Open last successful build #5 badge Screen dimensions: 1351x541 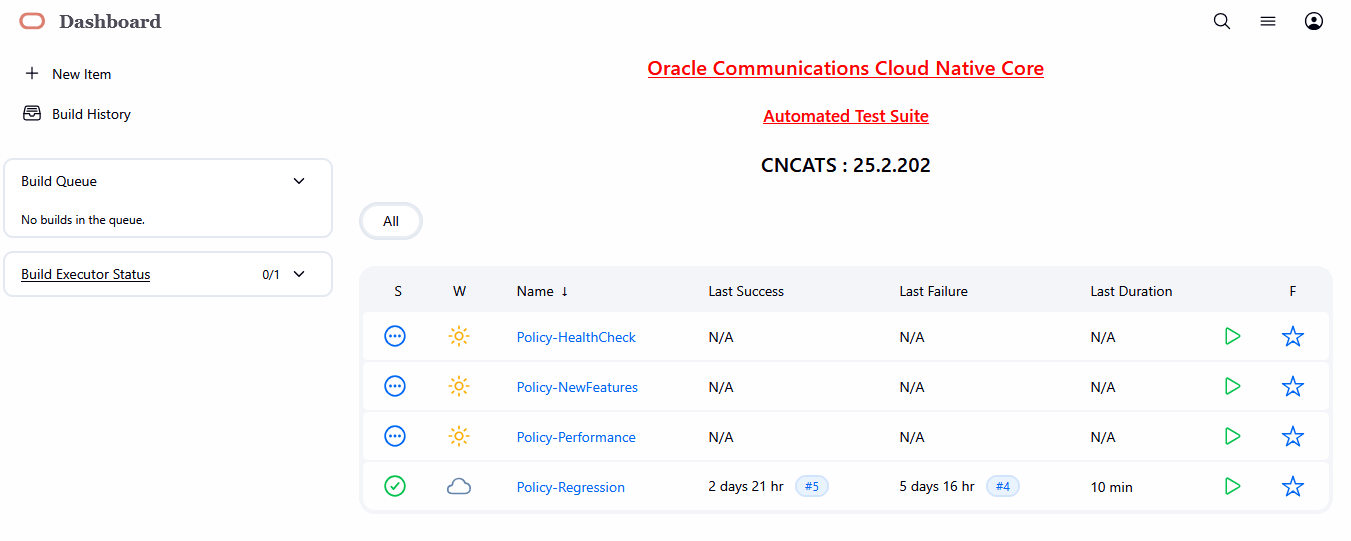point(812,486)
